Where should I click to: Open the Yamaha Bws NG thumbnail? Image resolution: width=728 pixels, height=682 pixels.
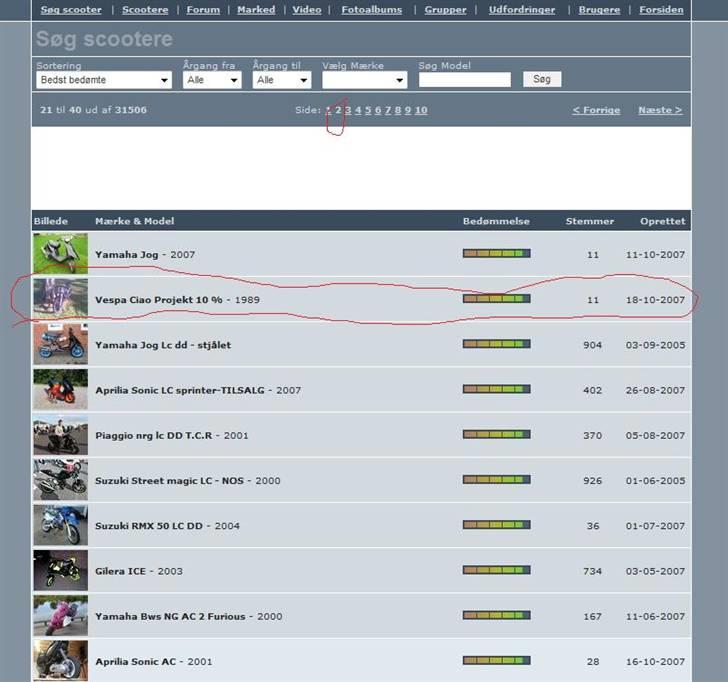tap(60, 616)
